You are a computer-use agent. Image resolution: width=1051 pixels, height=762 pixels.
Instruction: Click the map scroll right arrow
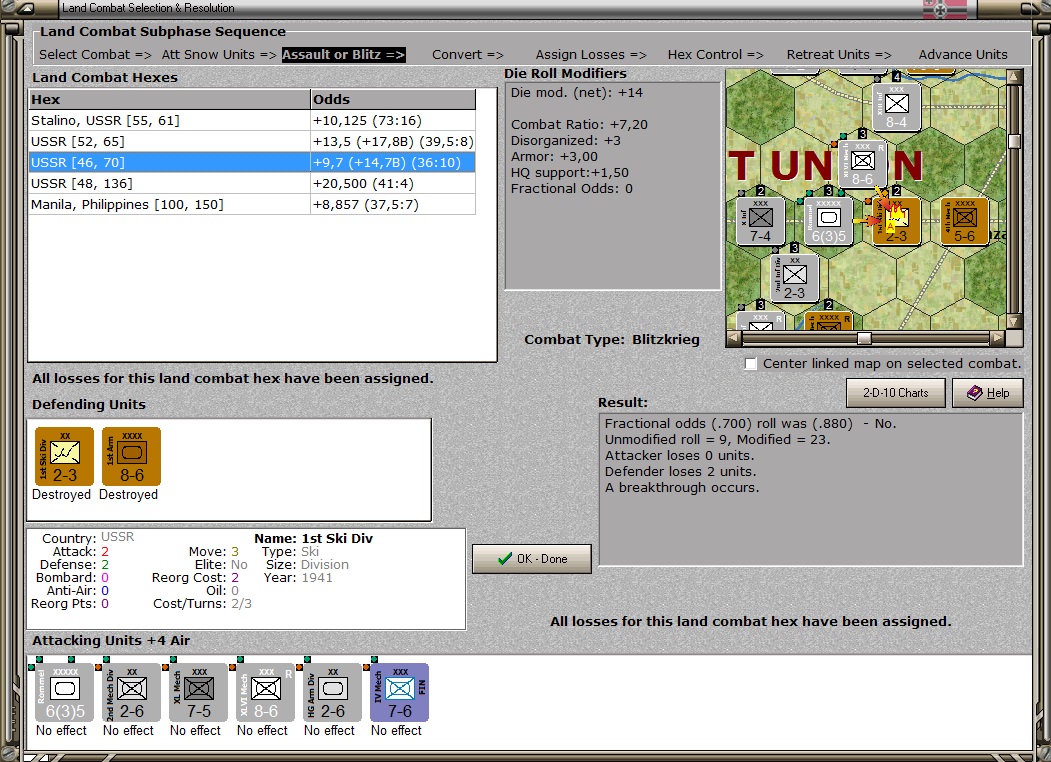coord(998,338)
